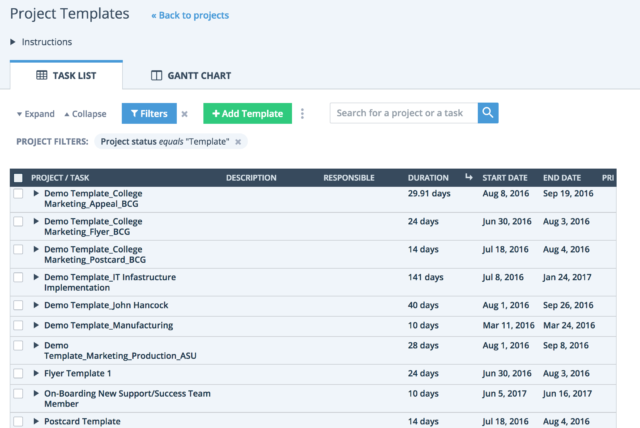
Task: Check the Postcard Template row checkbox
Action: 18,421
